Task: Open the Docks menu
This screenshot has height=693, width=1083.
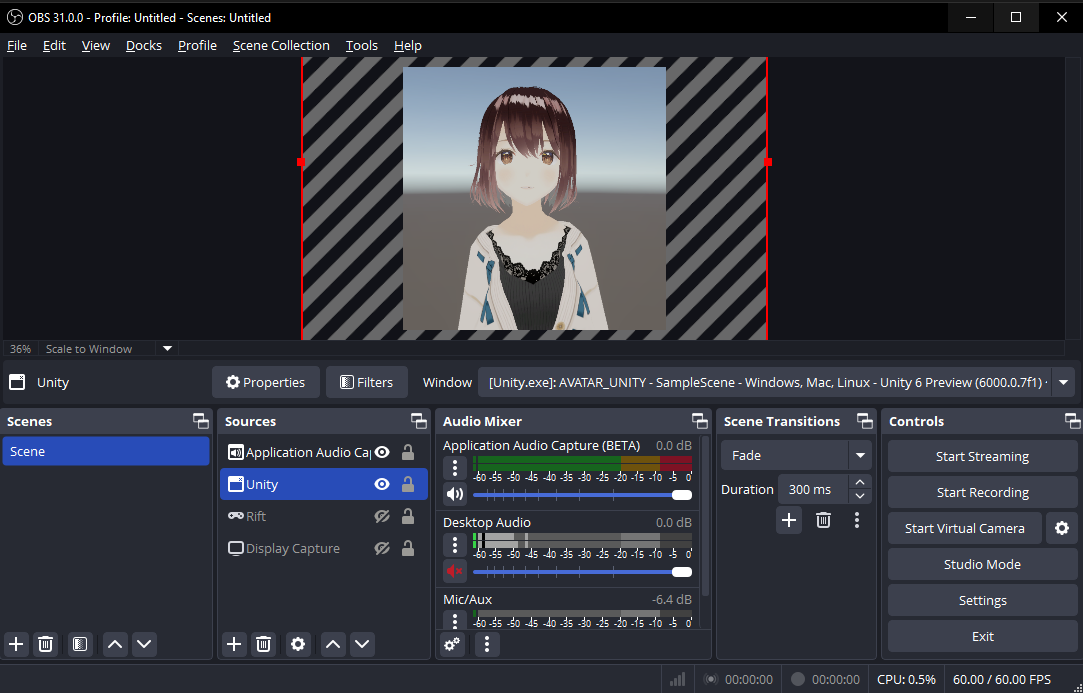Action: [144, 46]
